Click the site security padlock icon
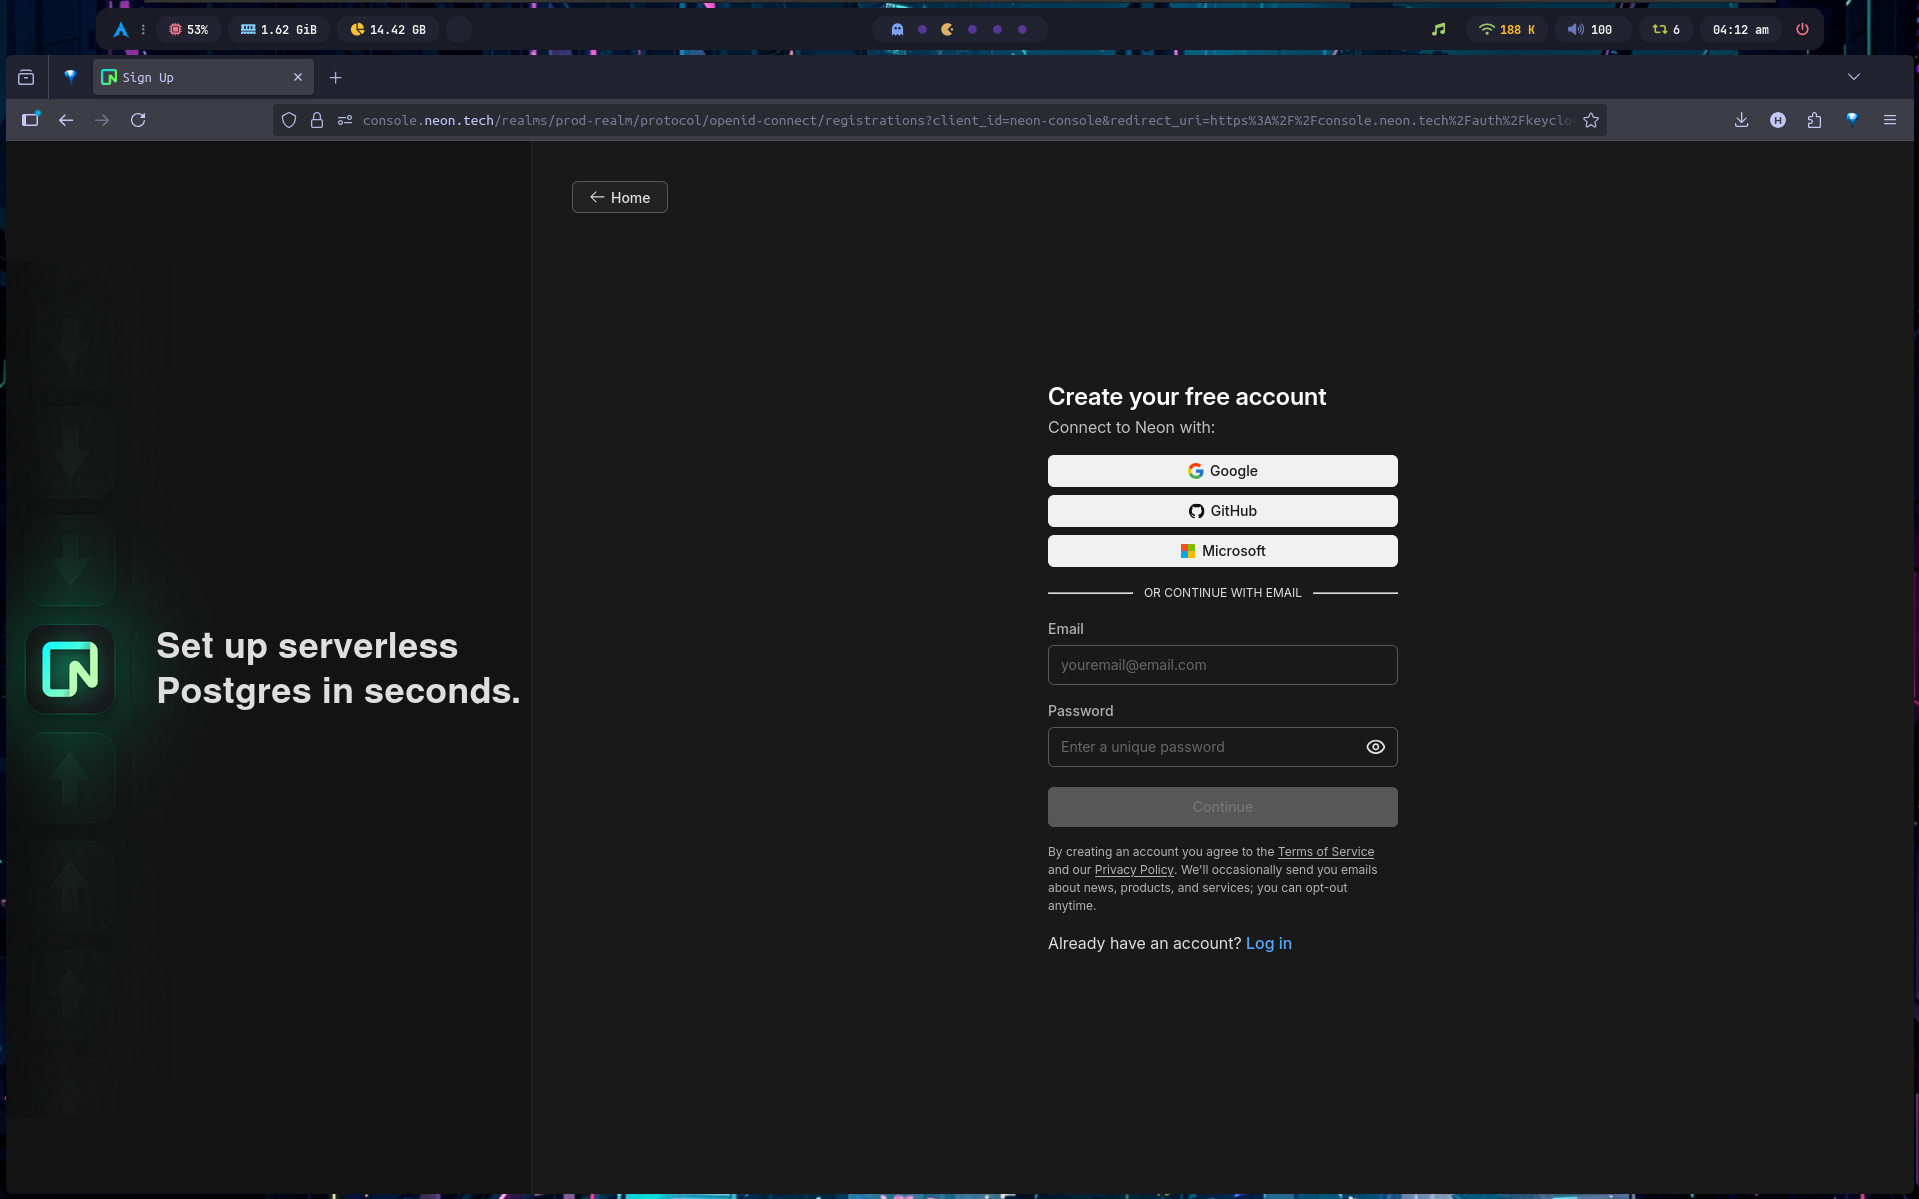 point(317,120)
